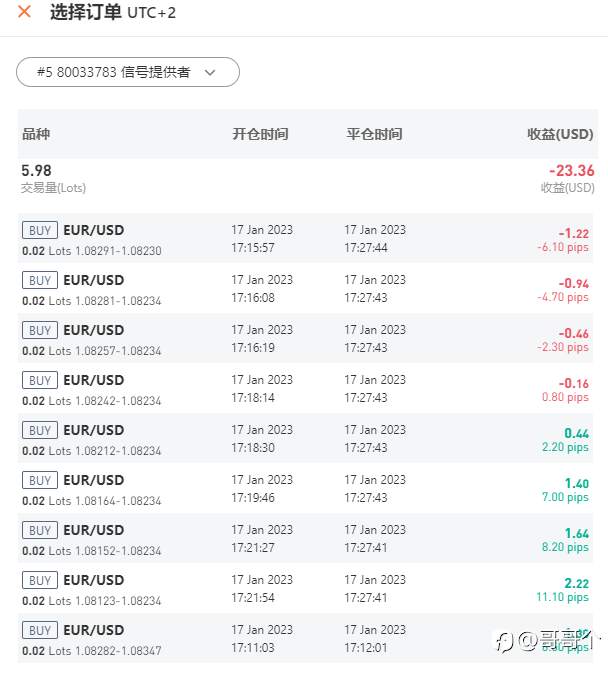608x679 pixels.
Task: Click the BUY badge of the 1.08282-1.08347 order
Action: point(40,630)
